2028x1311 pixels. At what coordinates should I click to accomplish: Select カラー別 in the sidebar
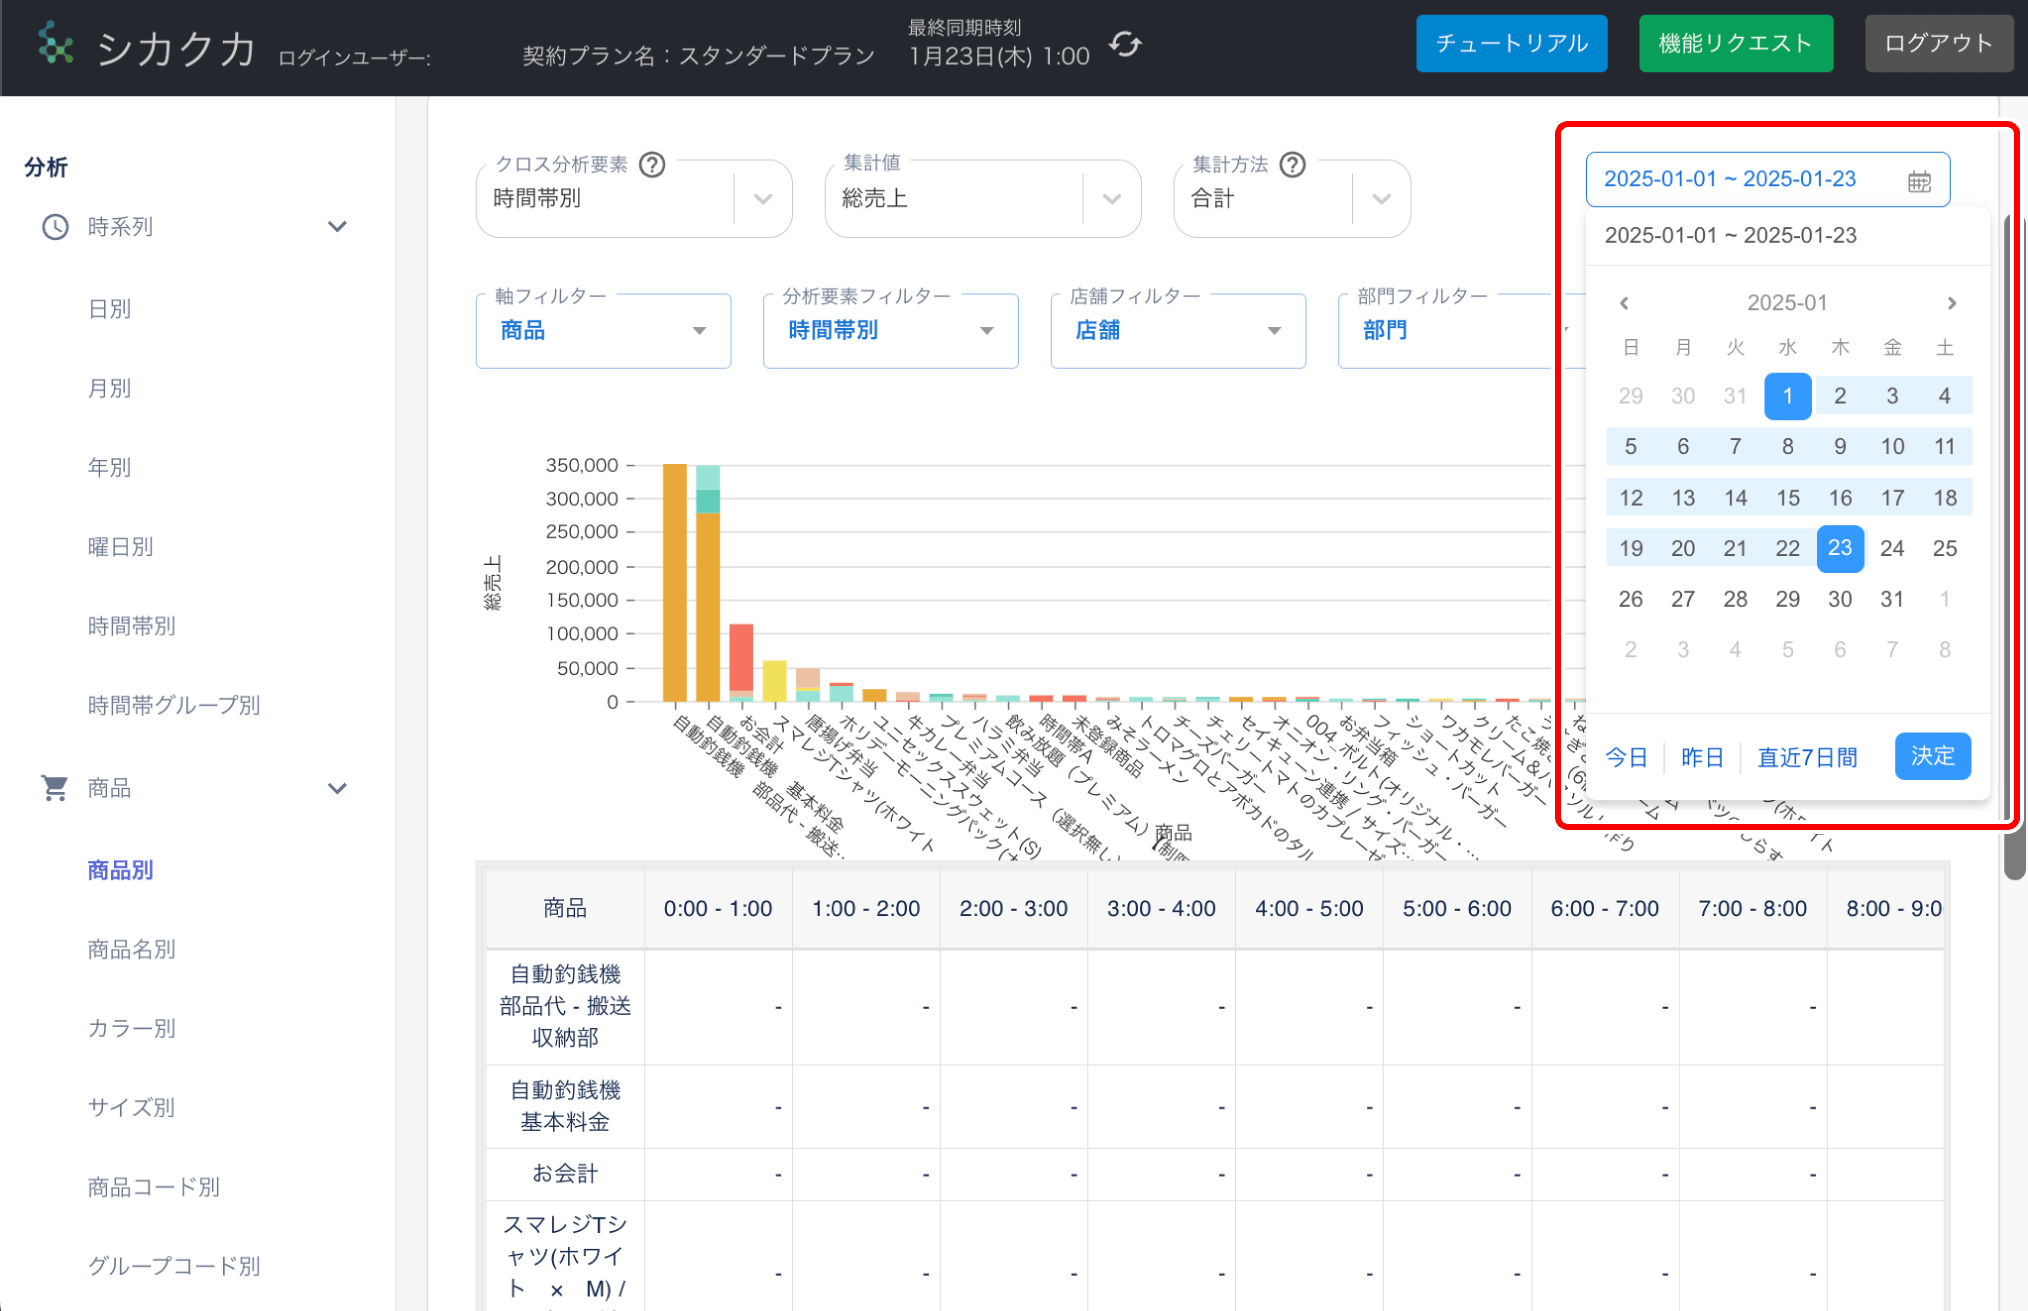pyautogui.click(x=132, y=1028)
